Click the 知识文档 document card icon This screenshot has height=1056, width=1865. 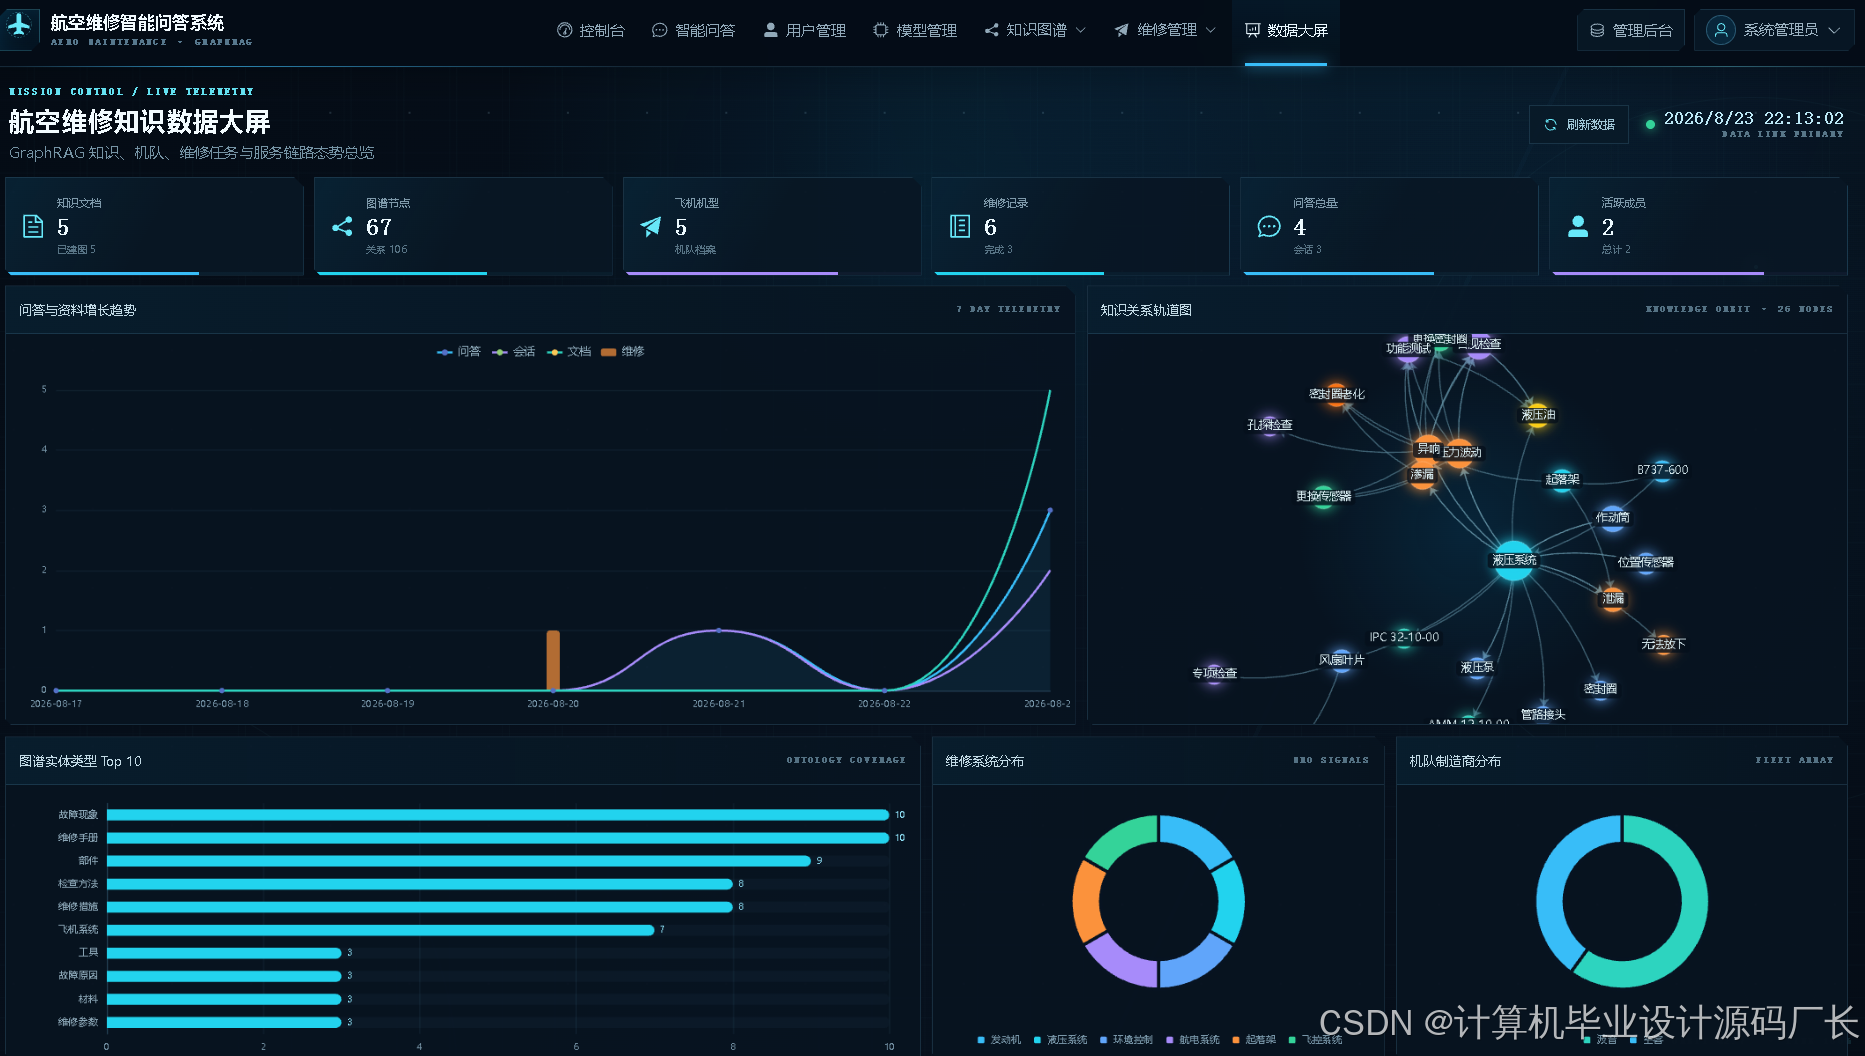pos(33,226)
